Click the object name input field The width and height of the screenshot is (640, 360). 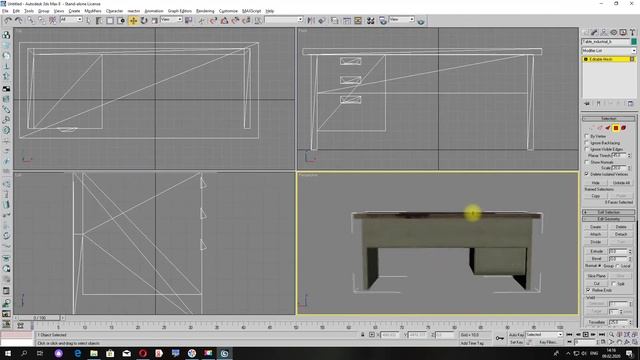pos(606,42)
